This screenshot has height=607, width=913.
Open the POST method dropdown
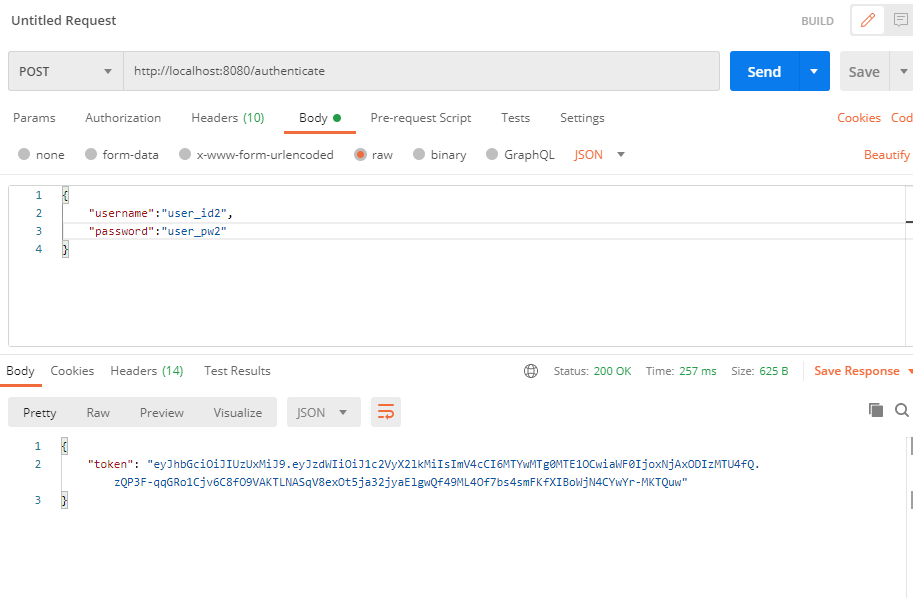coord(66,71)
